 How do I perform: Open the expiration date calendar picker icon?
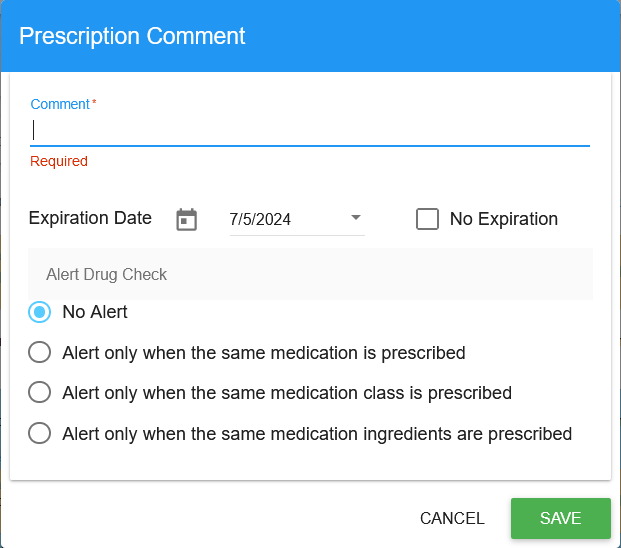coord(187,220)
